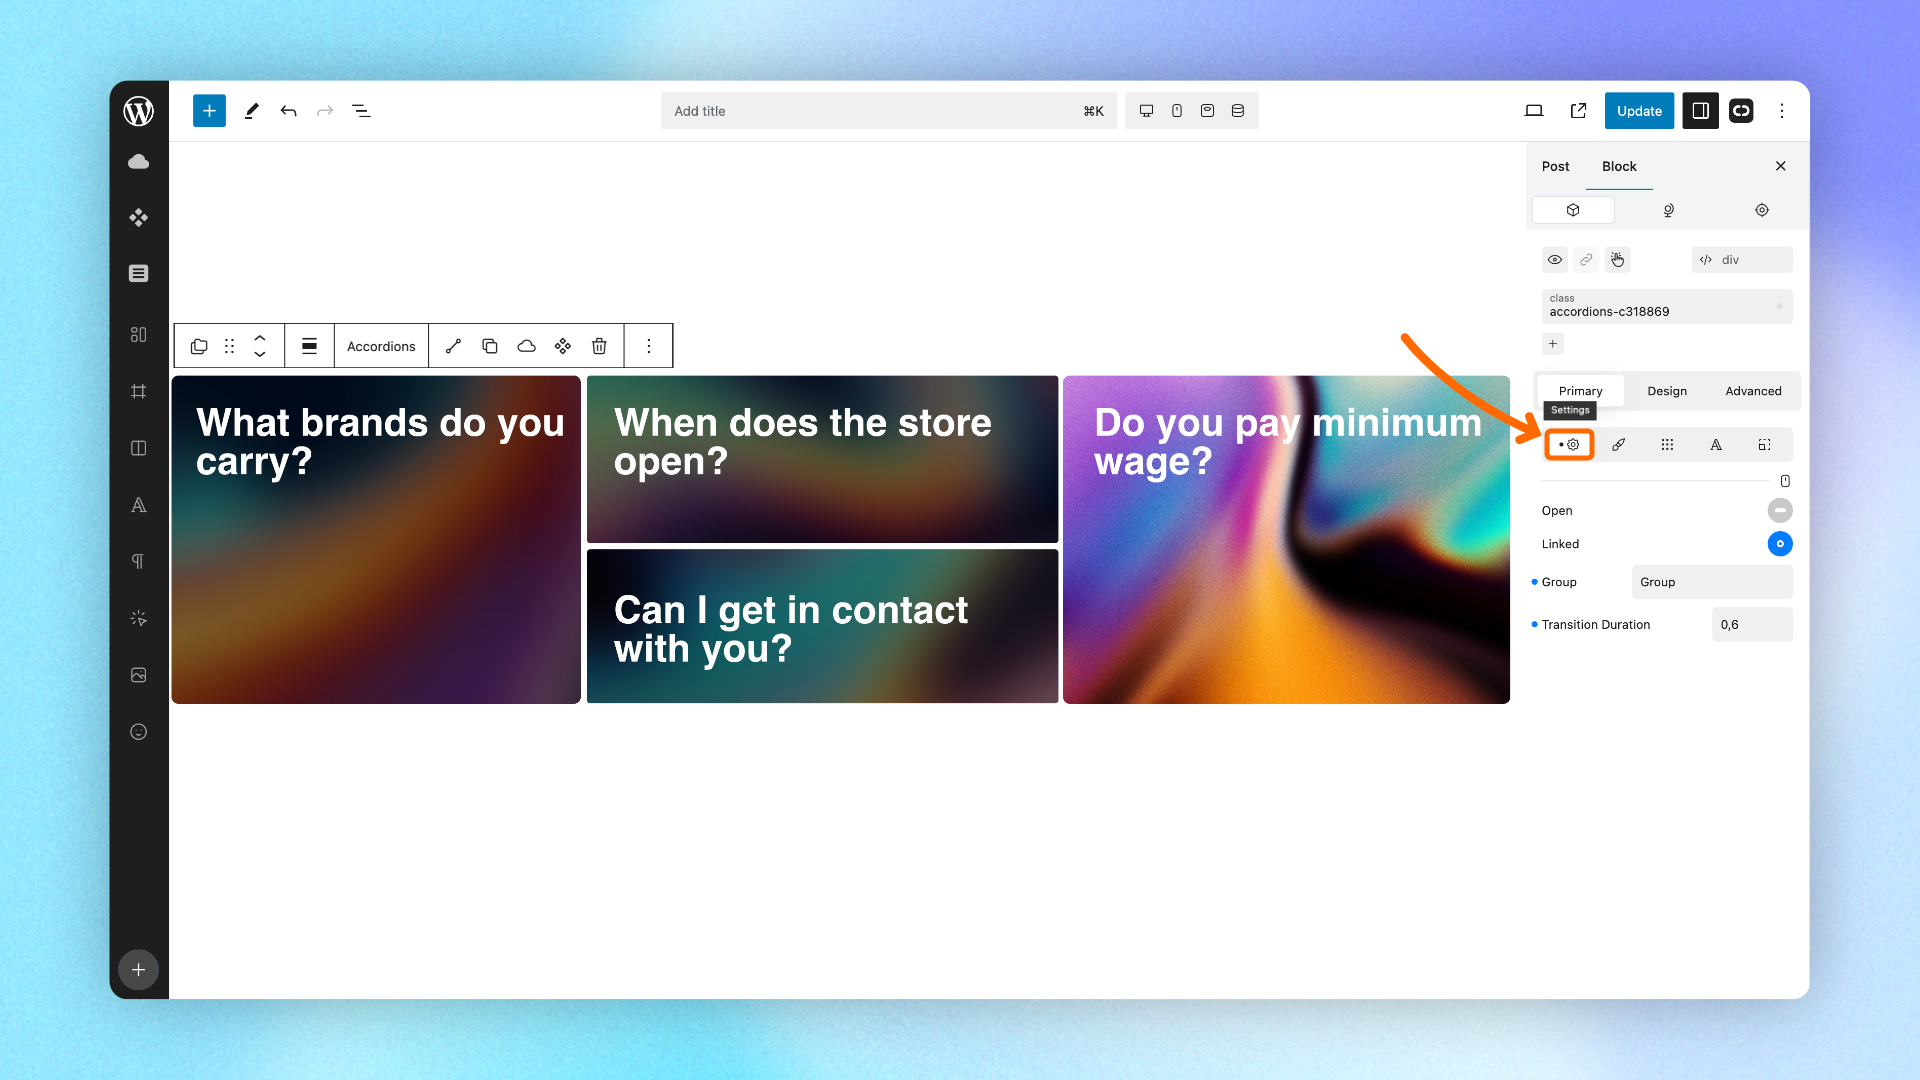1920x1080 pixels.
Task: Click the Update button
Action: 1639,111
